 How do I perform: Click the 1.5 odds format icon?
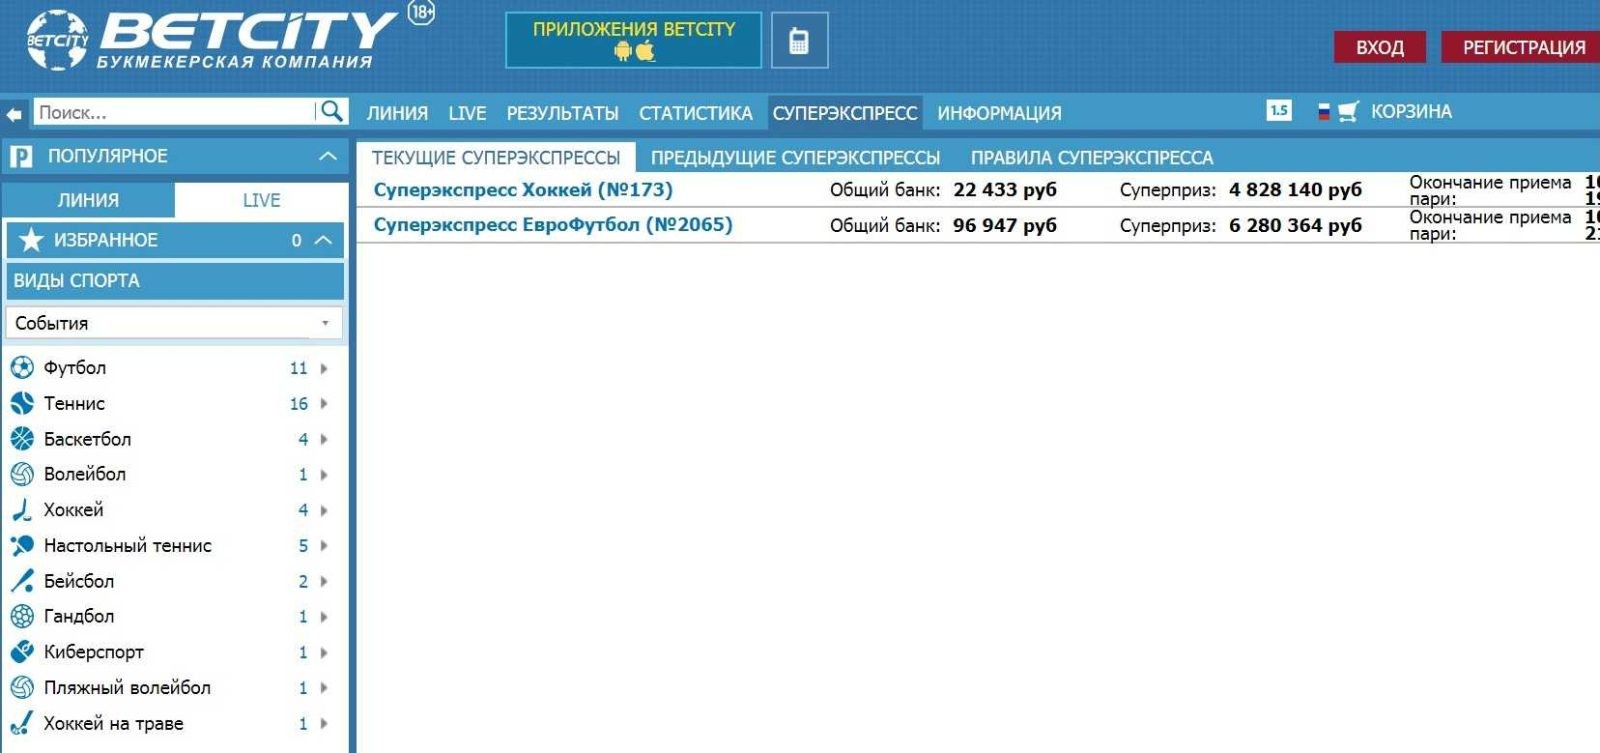pyautogui.click(x=1279, y=110)
